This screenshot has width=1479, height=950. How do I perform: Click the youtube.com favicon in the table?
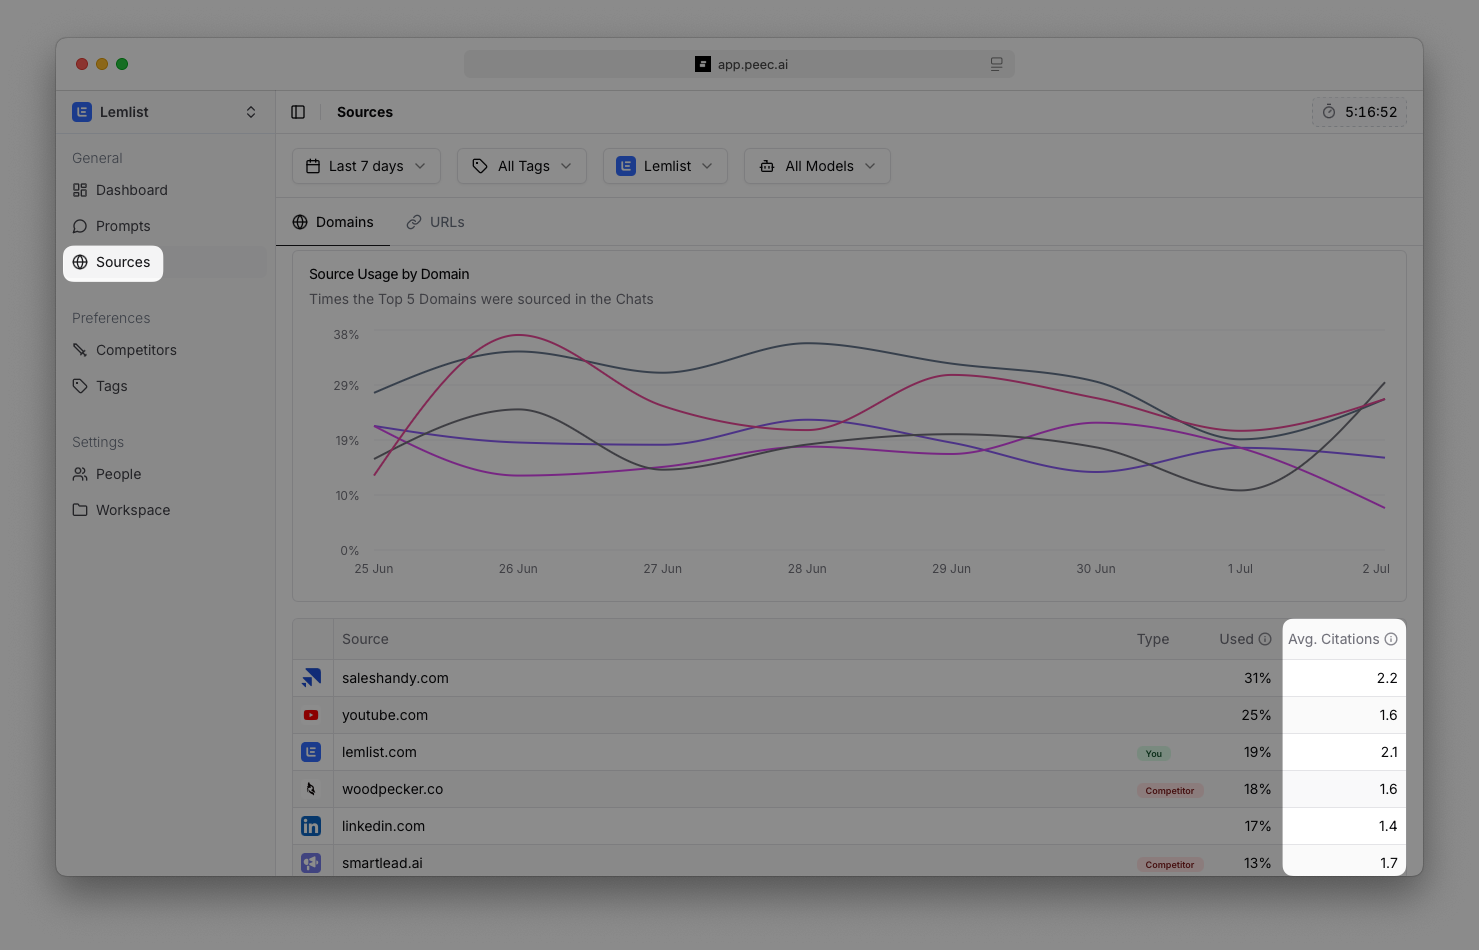(x=311, y=714)
